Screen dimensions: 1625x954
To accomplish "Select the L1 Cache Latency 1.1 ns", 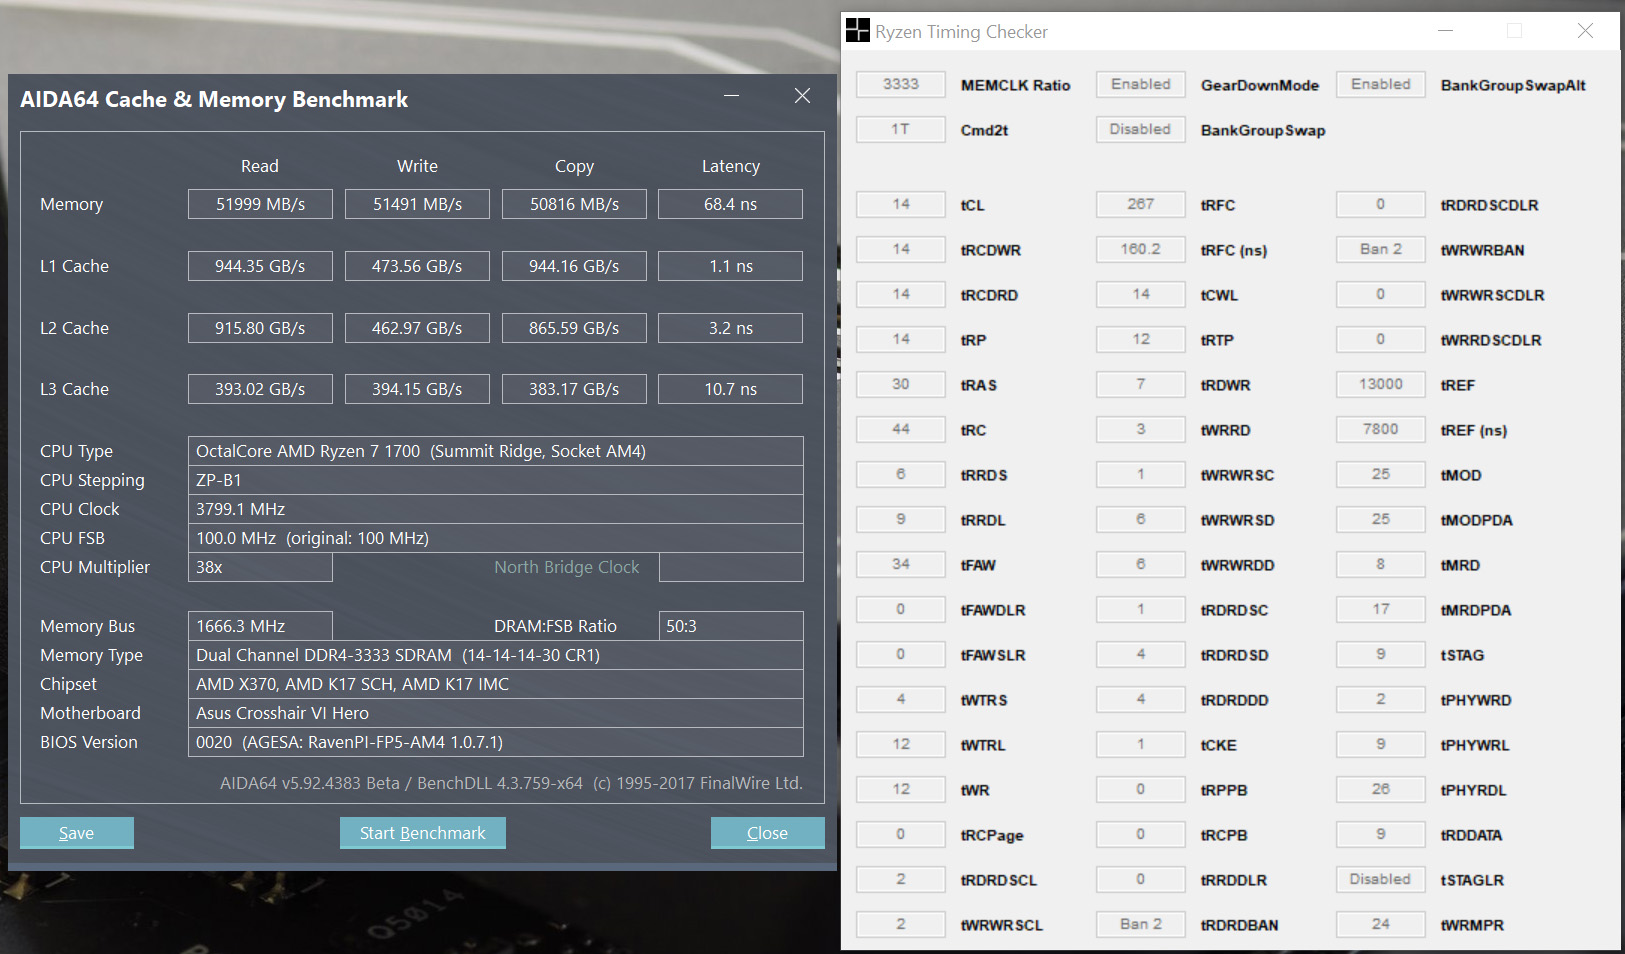I will (730, 266).
